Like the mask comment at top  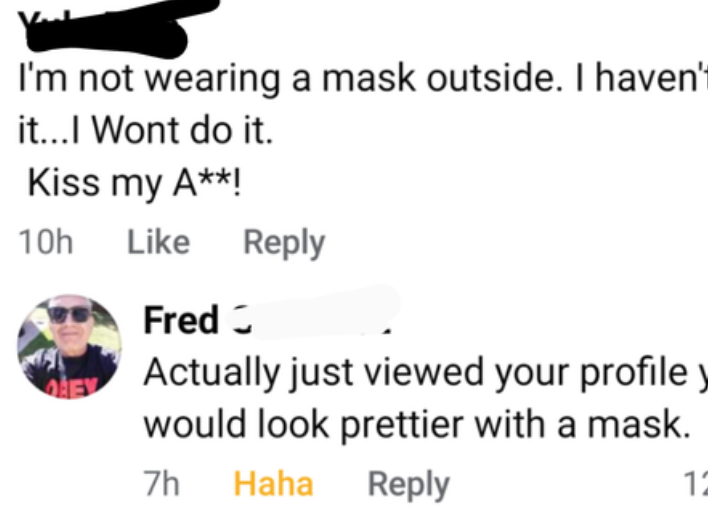click(x=160, y=242)
